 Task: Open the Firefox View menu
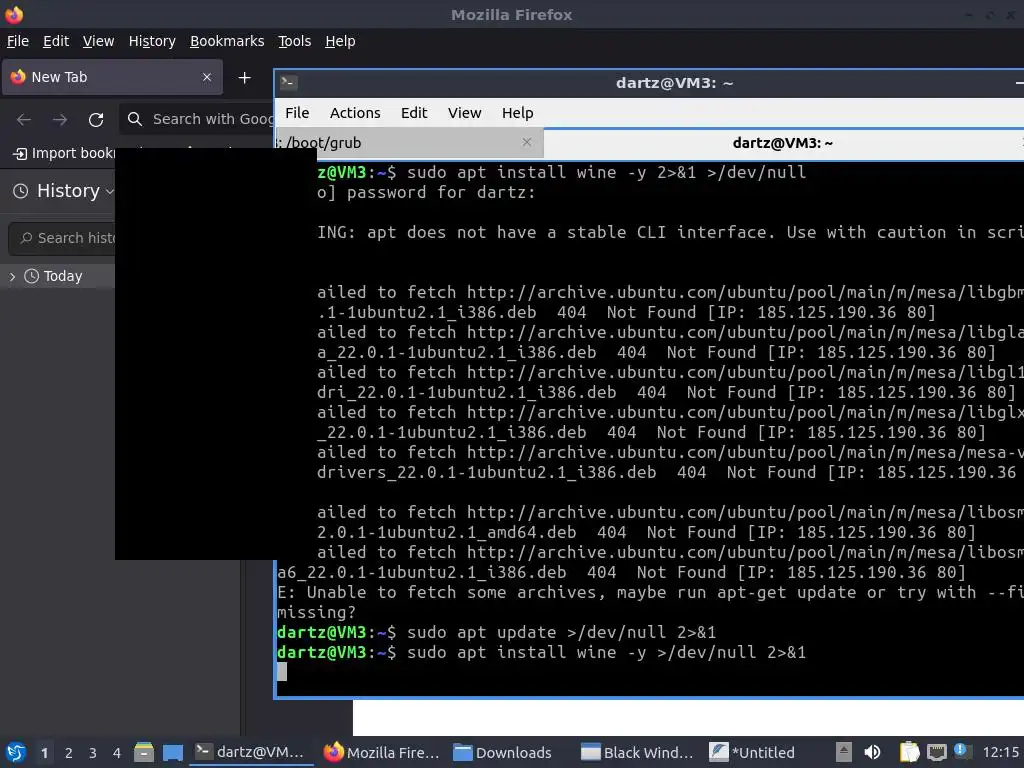[x=98, y=41]
